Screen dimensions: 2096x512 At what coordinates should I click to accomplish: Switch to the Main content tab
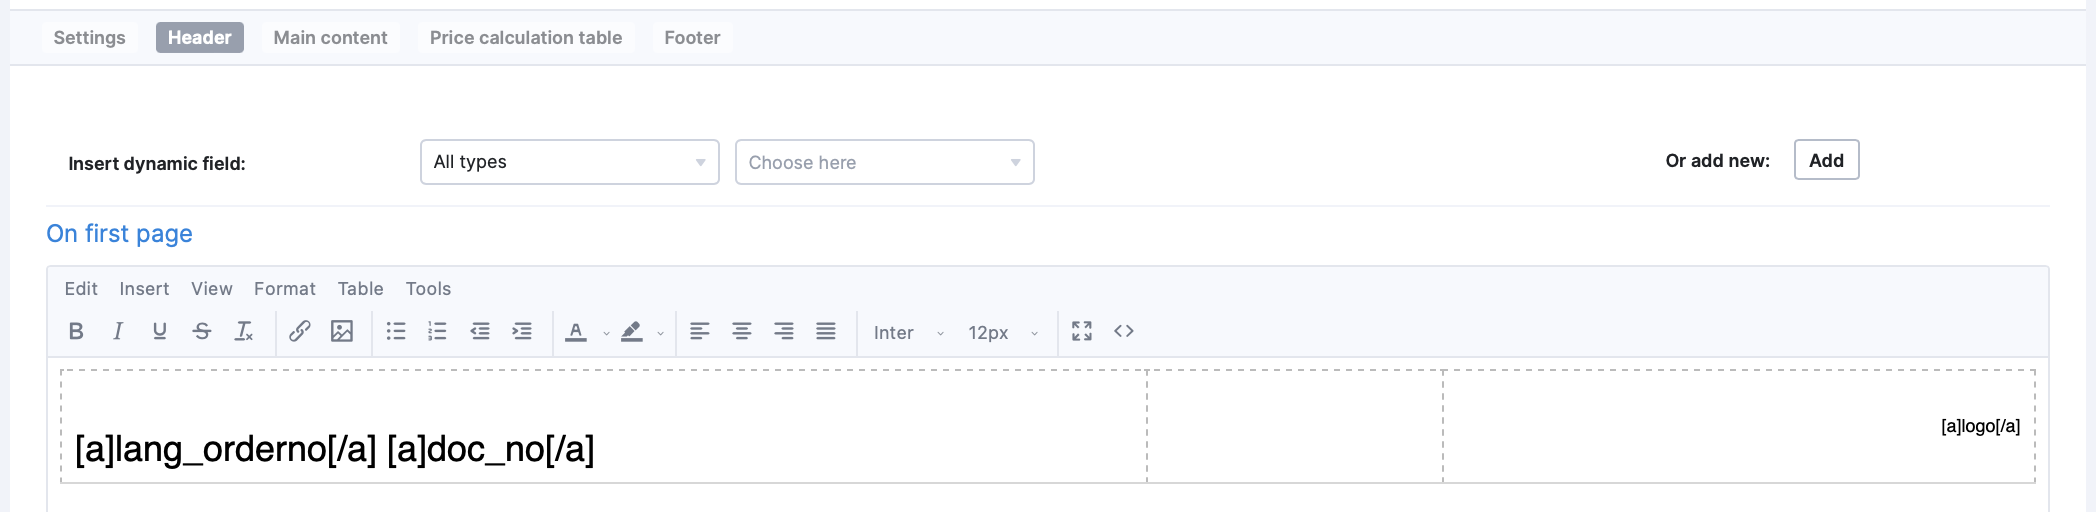pyautogui.click(x=330, y=38)
